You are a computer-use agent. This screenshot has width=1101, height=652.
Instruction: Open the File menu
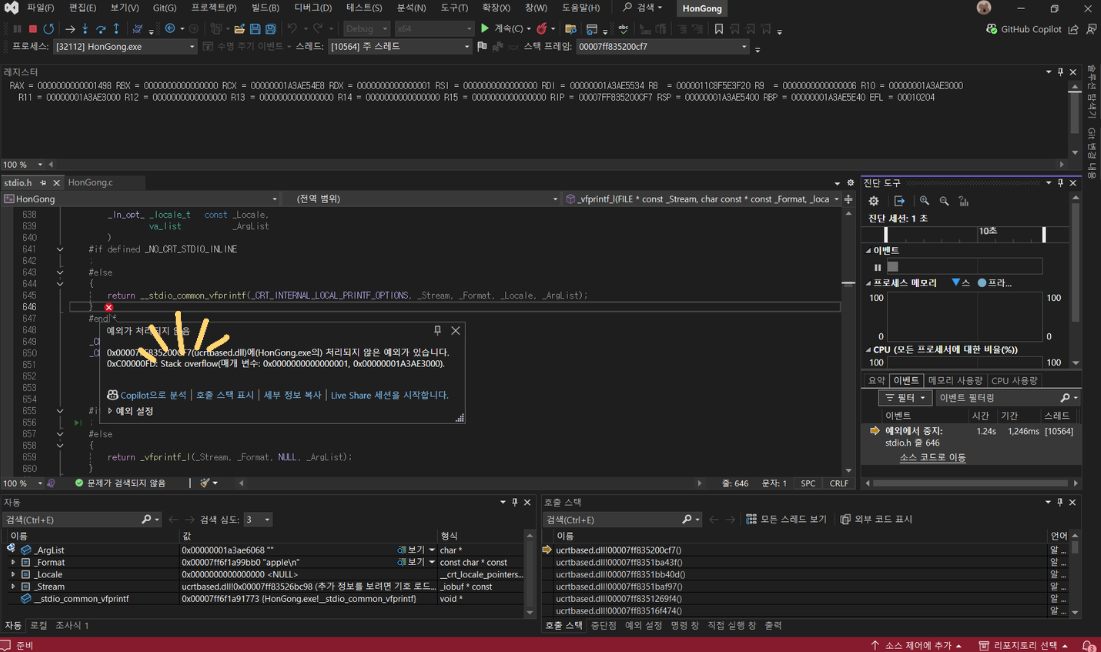coord(40,8)
